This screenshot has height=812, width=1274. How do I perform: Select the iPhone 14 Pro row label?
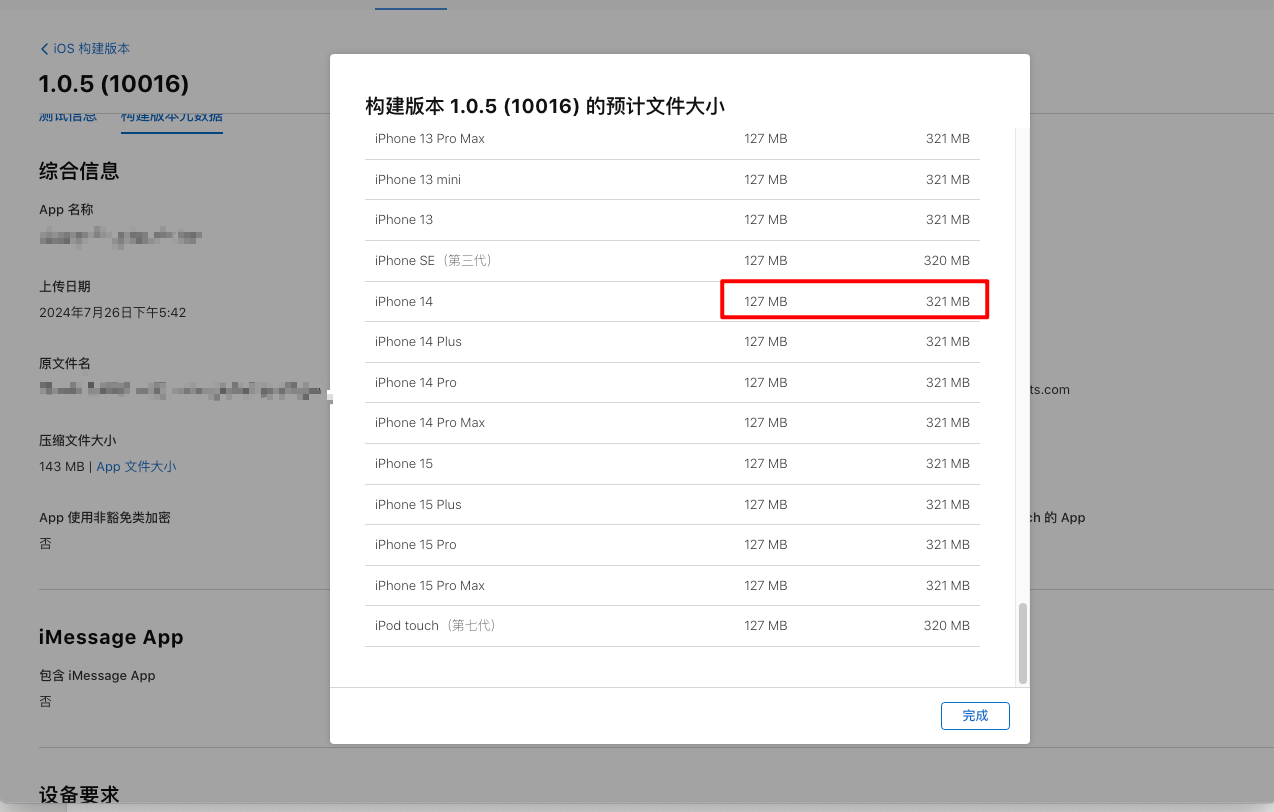416,383
